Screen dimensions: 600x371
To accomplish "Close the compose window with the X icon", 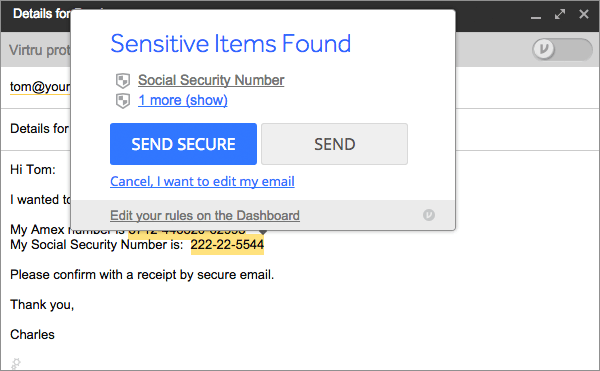I will (584, 14).
